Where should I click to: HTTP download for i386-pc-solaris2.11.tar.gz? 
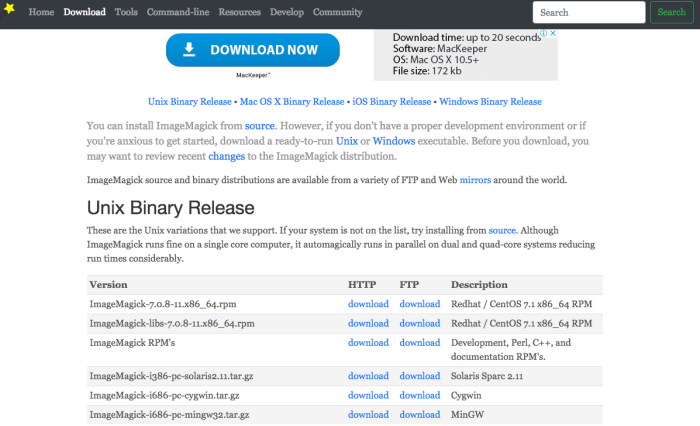pyautogui.click(x=368, y=376)
